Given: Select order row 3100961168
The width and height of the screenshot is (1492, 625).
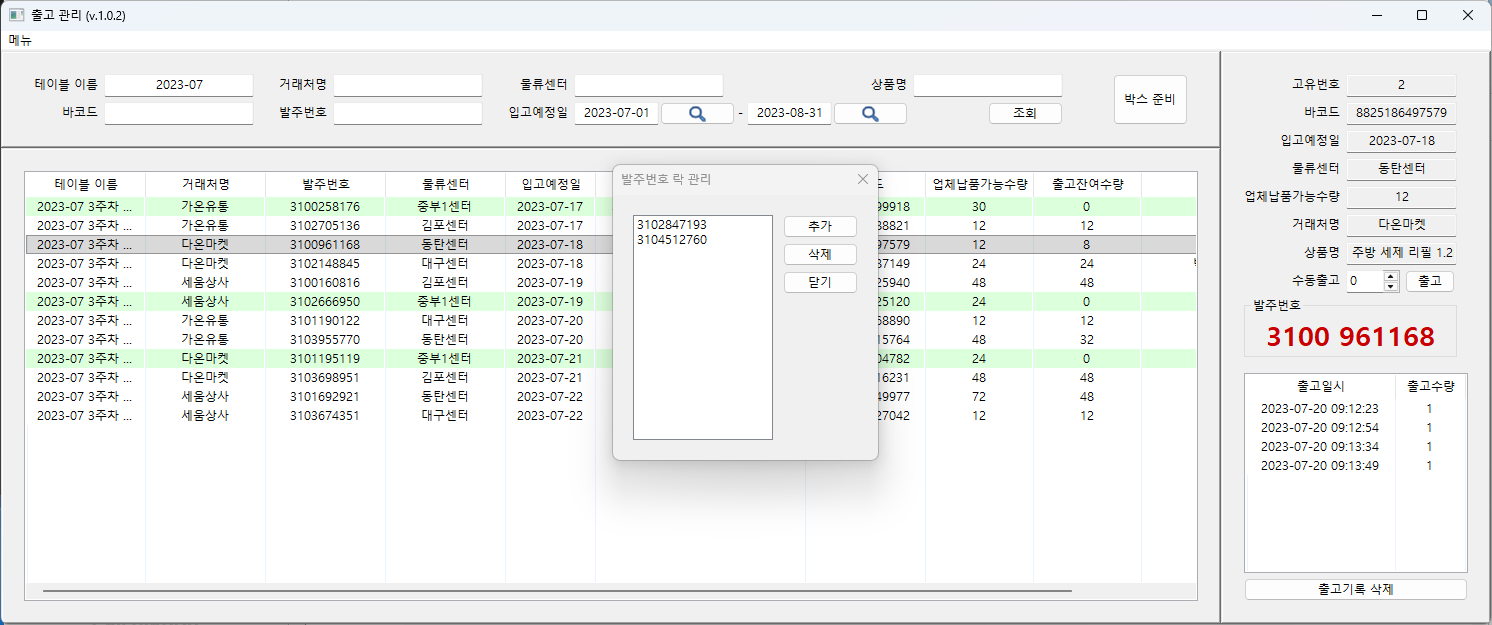Looking at the screenshot, I should [x=611, y=244].
